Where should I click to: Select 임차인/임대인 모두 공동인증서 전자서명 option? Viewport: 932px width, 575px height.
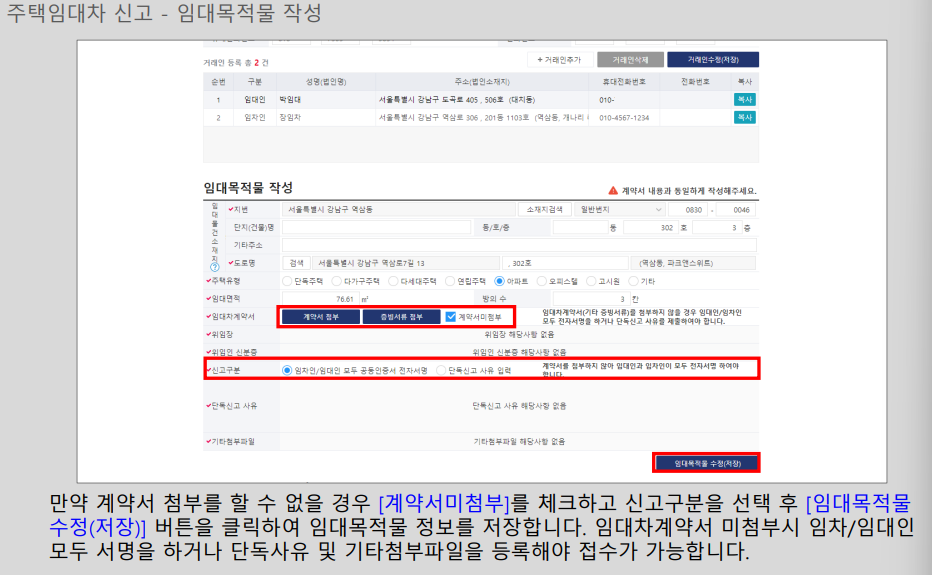point(287,370)
